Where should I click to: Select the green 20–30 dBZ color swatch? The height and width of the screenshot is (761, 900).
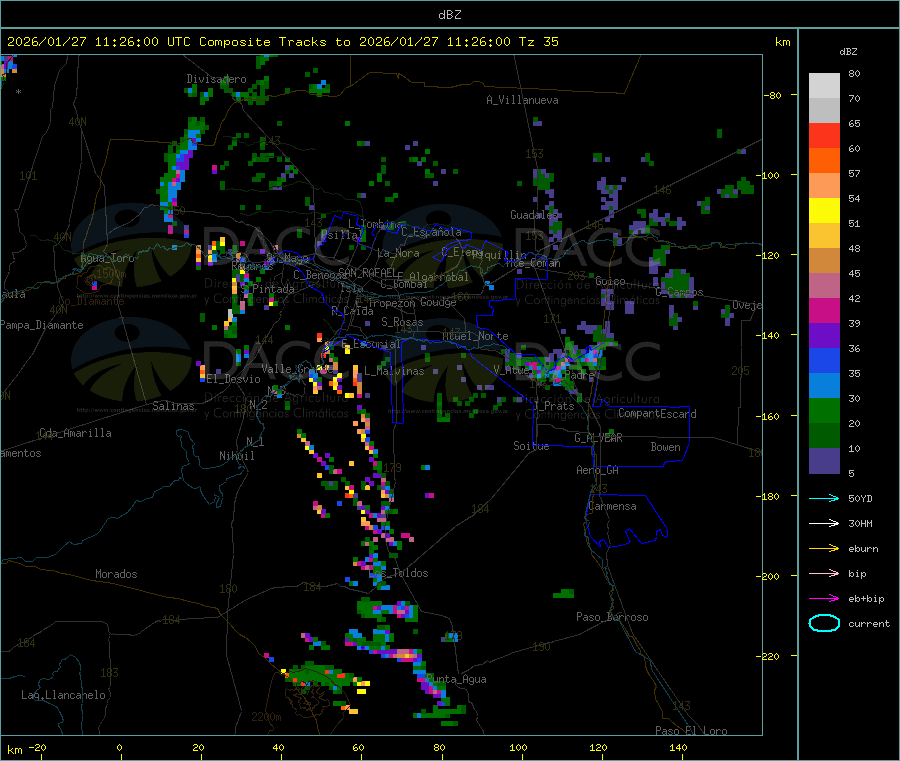[x=824, y=410]
